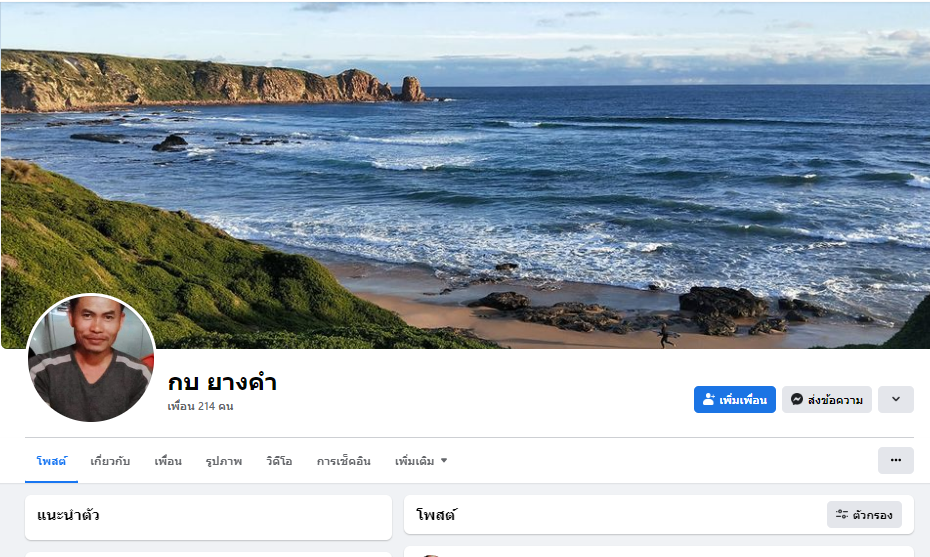
Task: Open the เกี่ยวกับ tab
Action: (x=110, y=461)
